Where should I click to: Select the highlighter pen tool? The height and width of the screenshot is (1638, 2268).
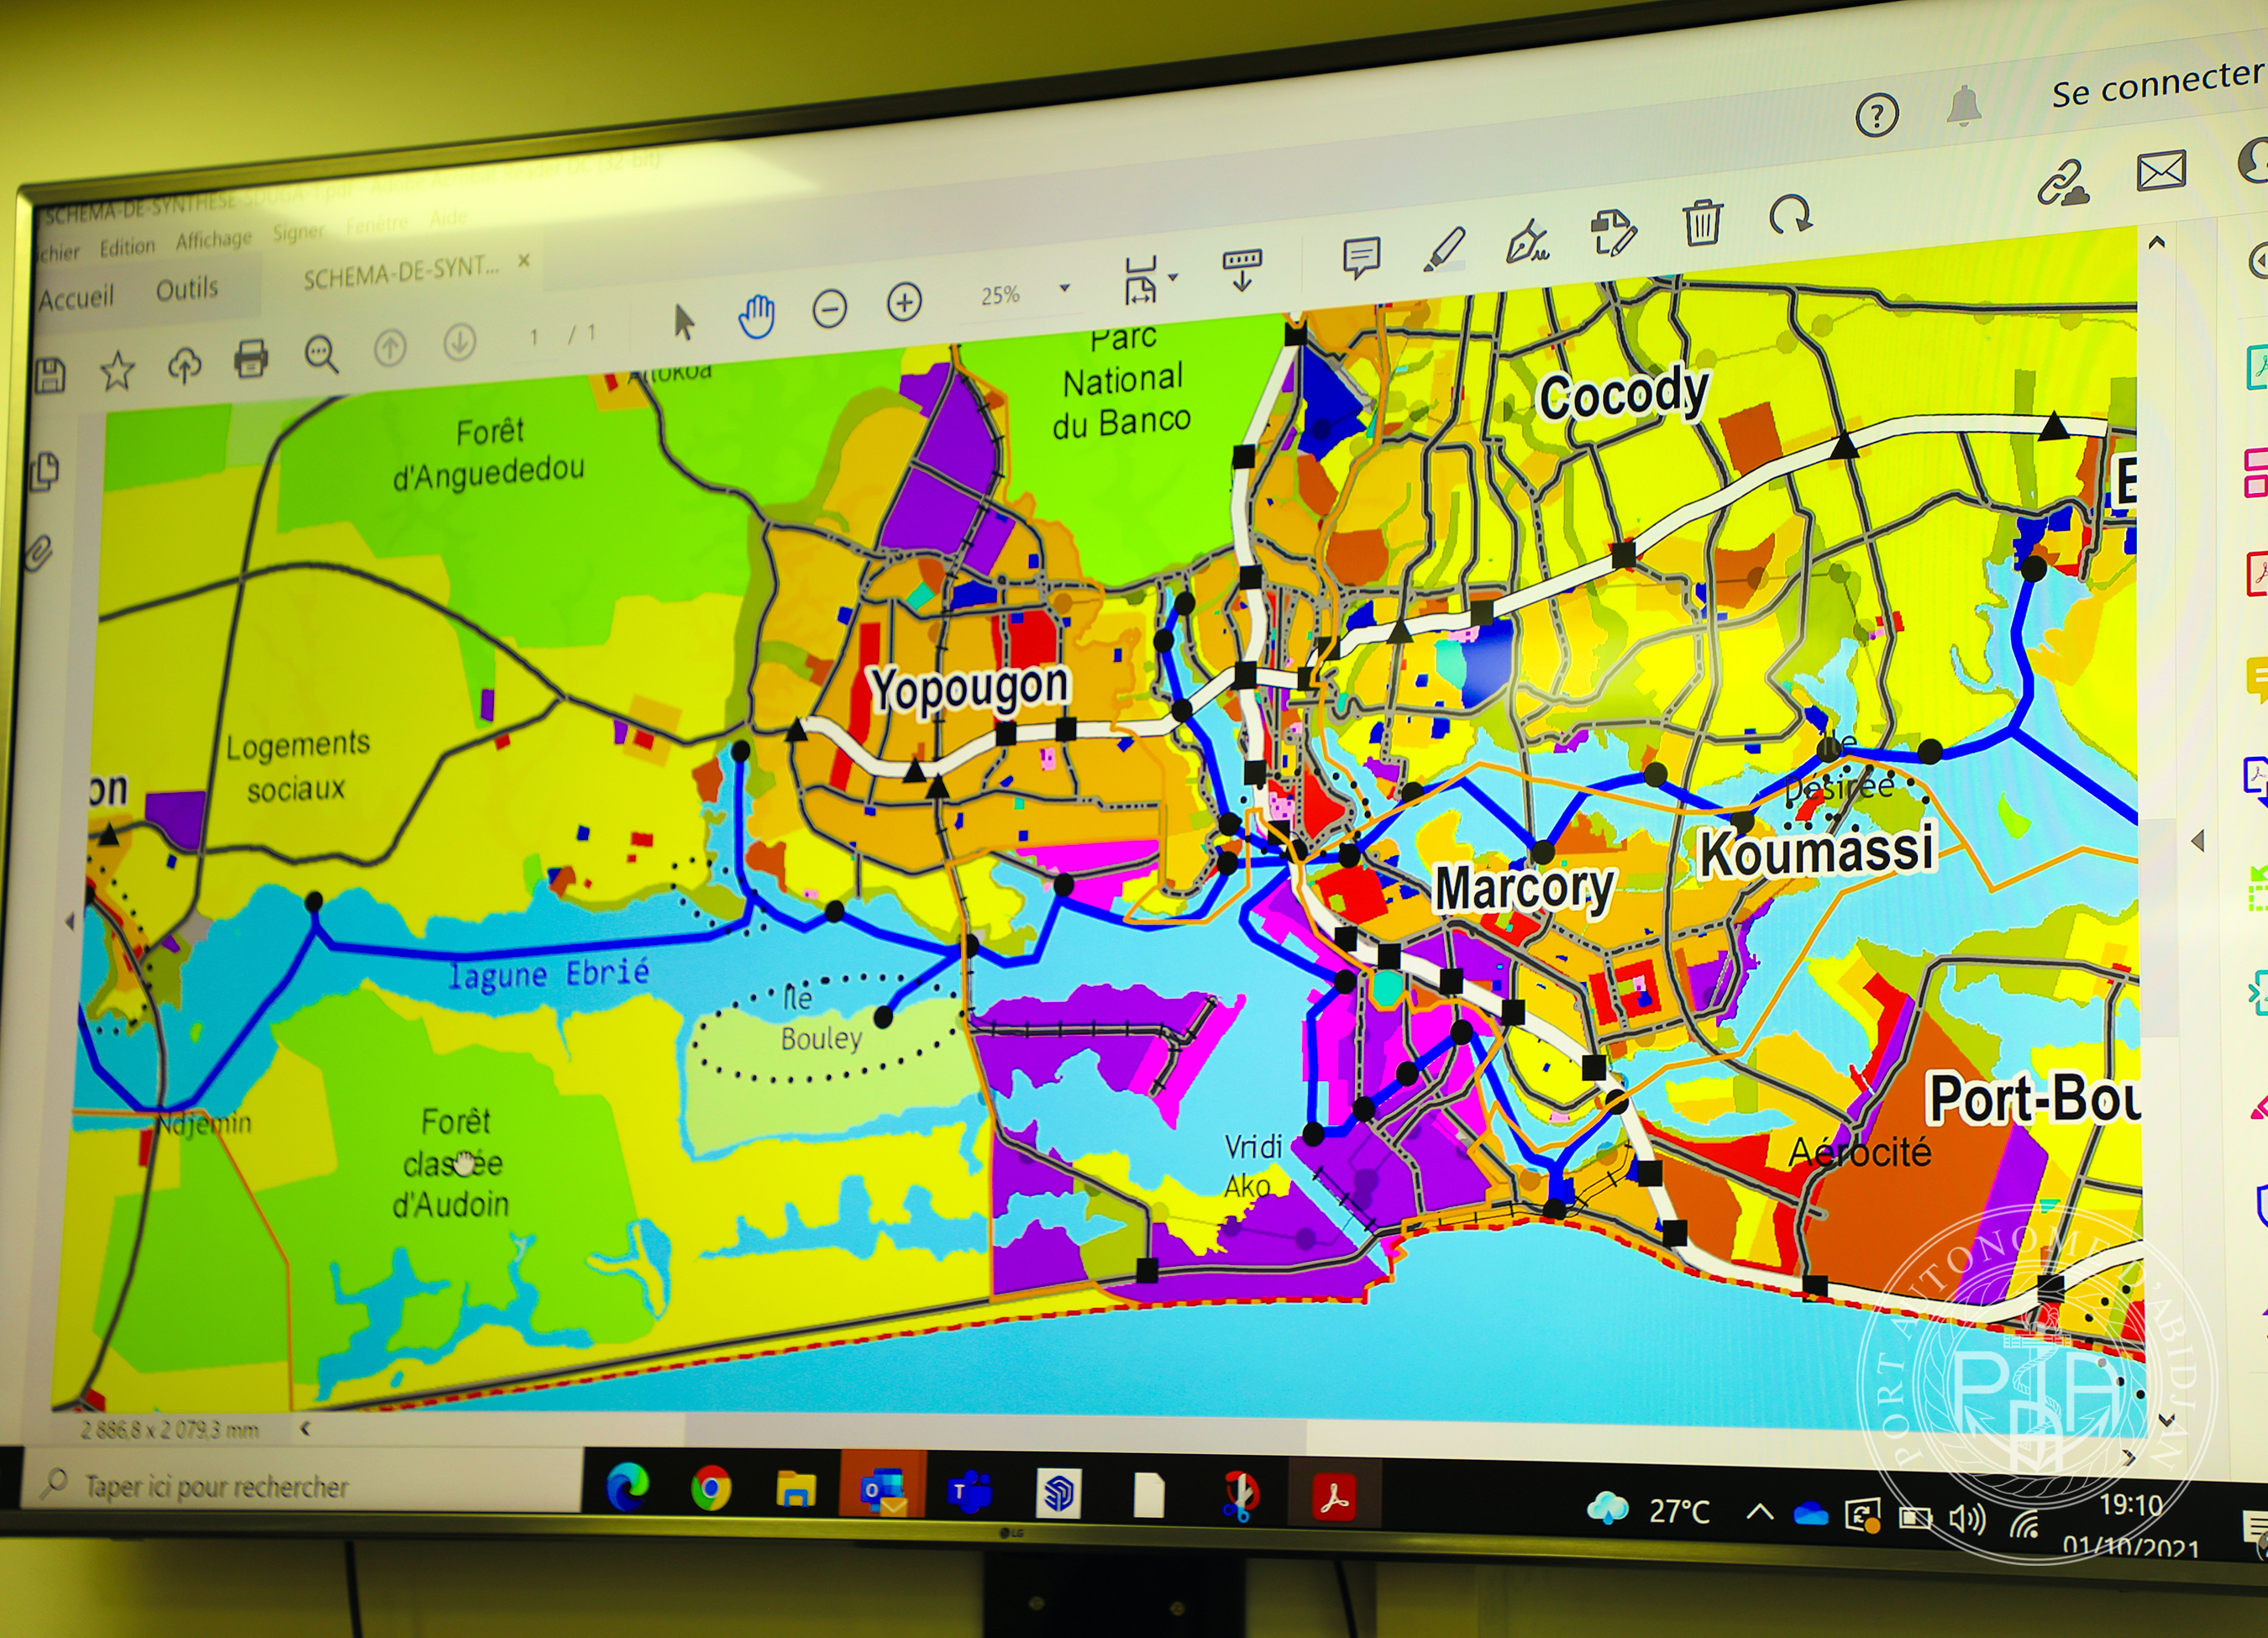[x=1444, y=249]
